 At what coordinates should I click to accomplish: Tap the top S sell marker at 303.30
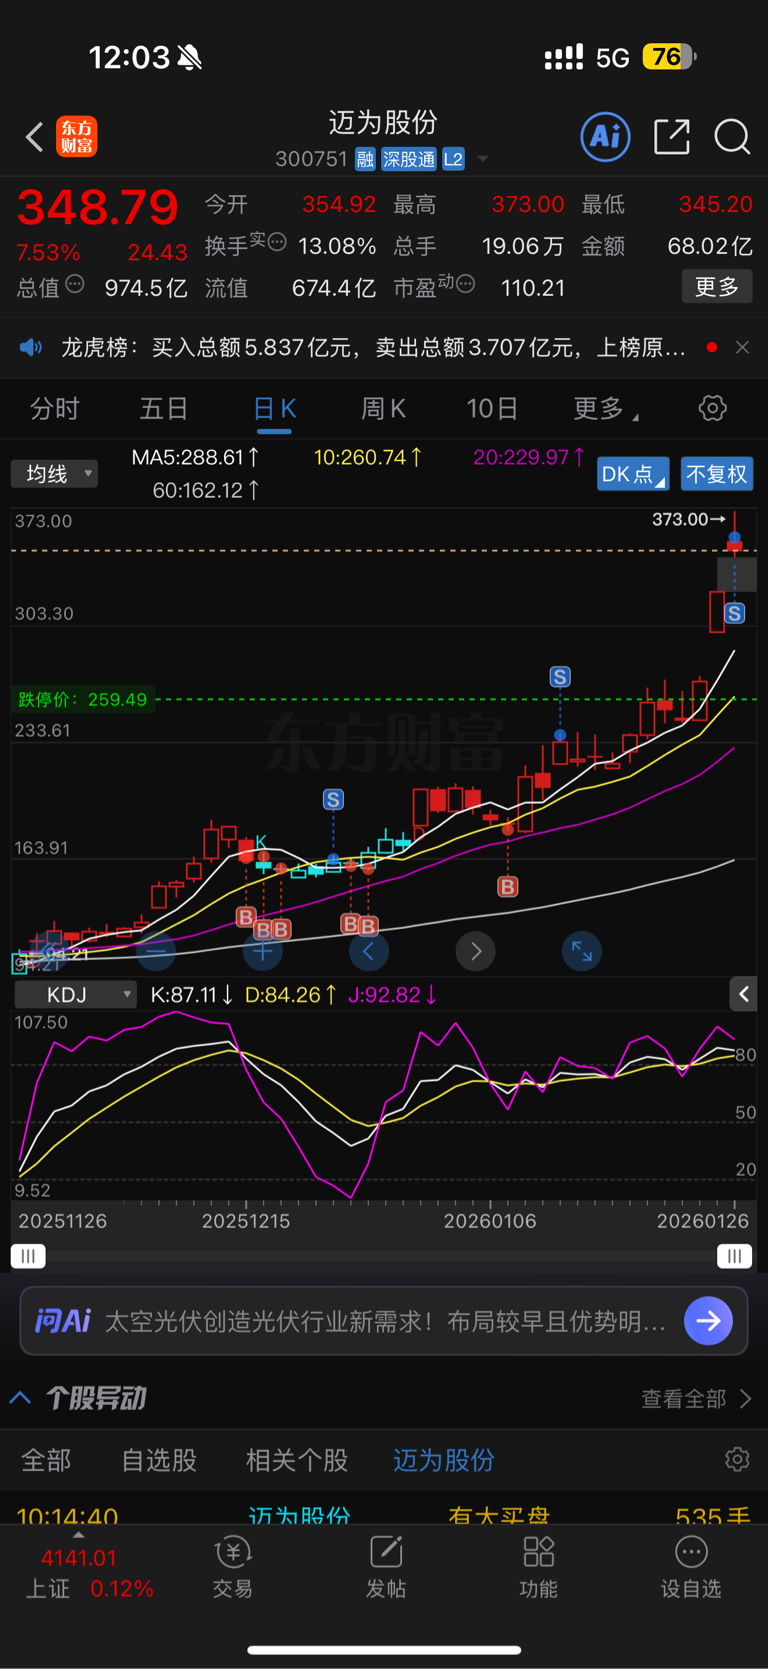pos(735,613)
